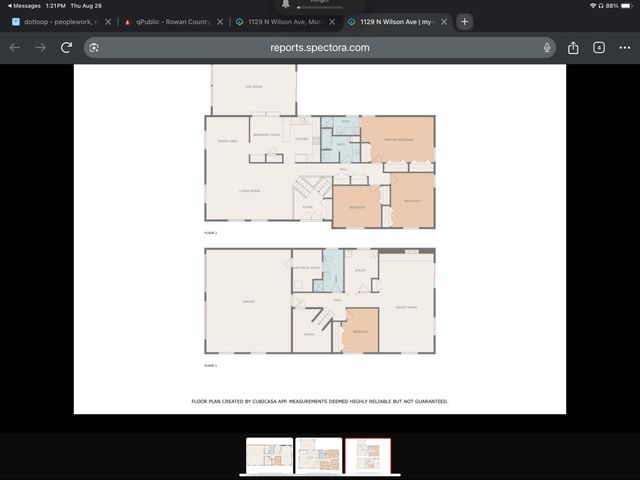Reload the current page
The image size is (640, 480).
66,47
